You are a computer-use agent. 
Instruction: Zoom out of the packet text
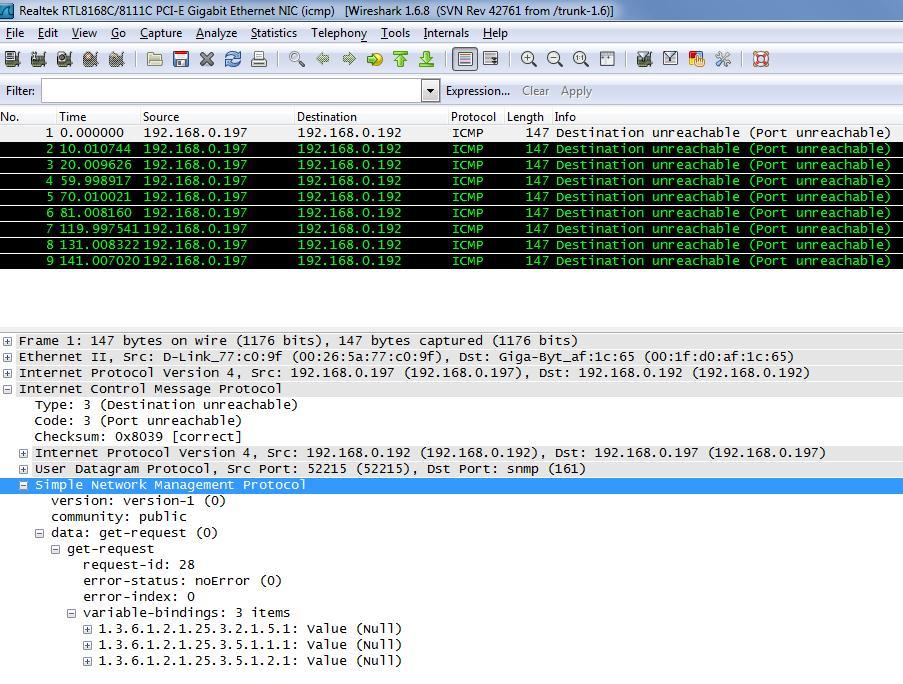point(555,59)
